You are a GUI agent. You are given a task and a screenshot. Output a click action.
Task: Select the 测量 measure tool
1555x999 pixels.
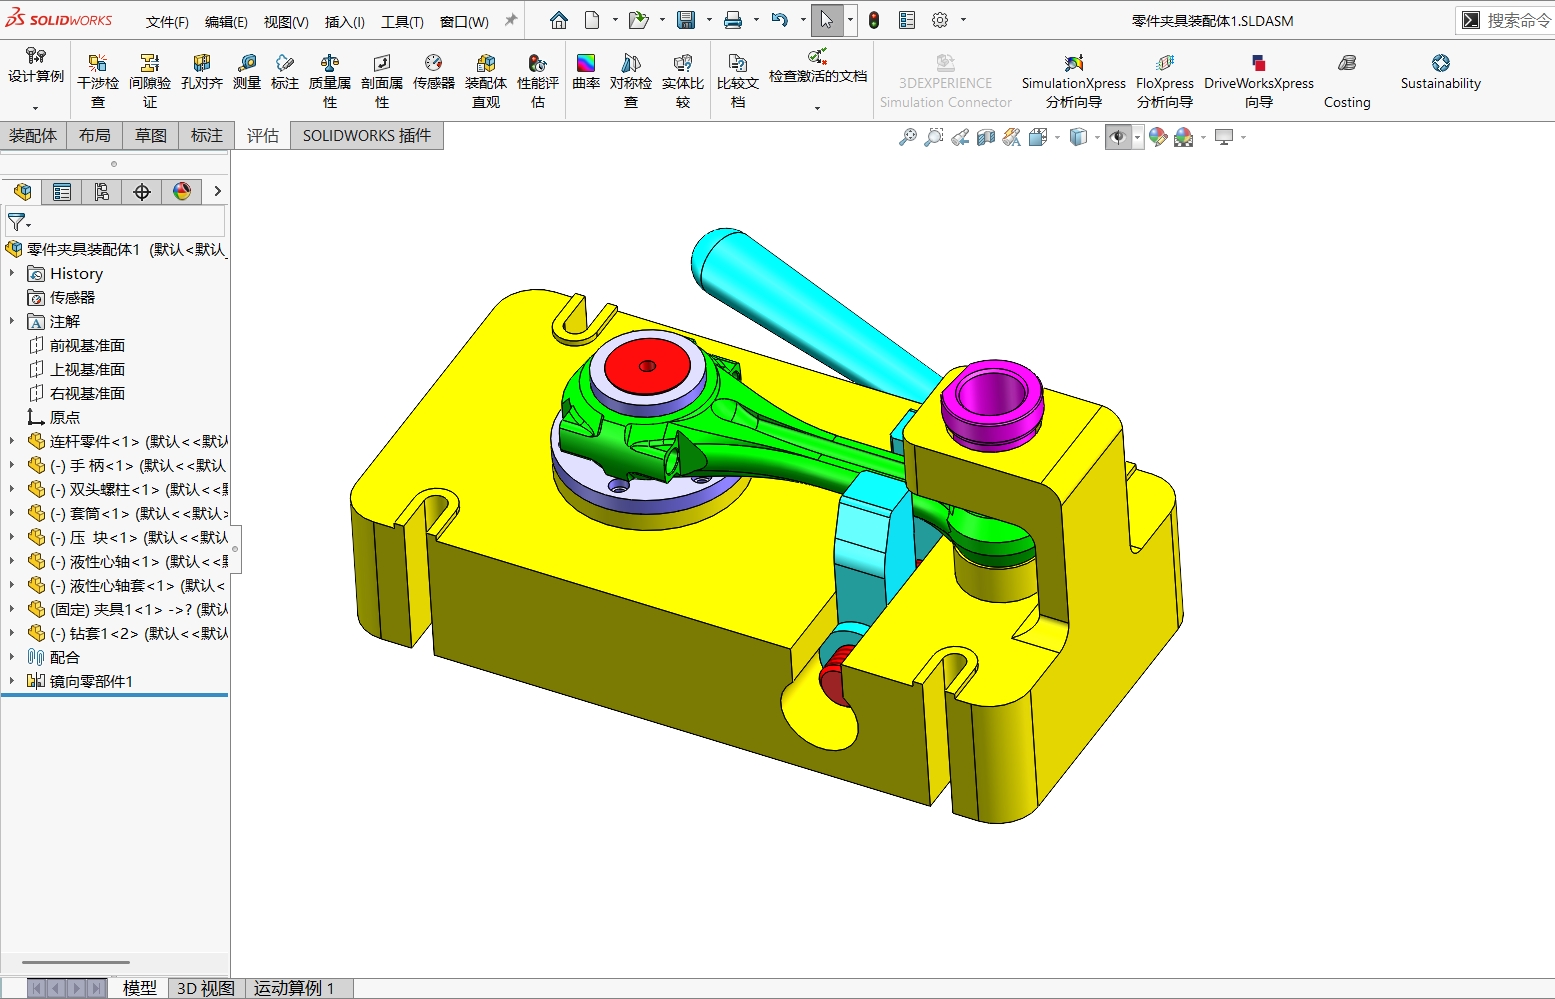(x=247, y=72)
